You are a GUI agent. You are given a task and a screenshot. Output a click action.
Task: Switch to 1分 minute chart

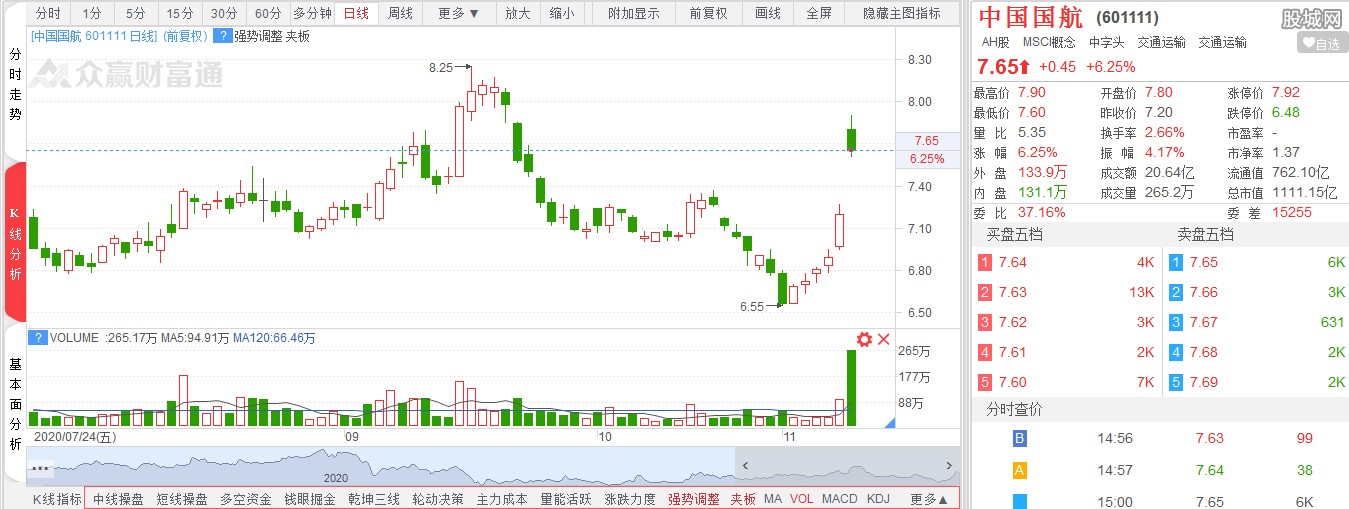(x=92, y=14)
